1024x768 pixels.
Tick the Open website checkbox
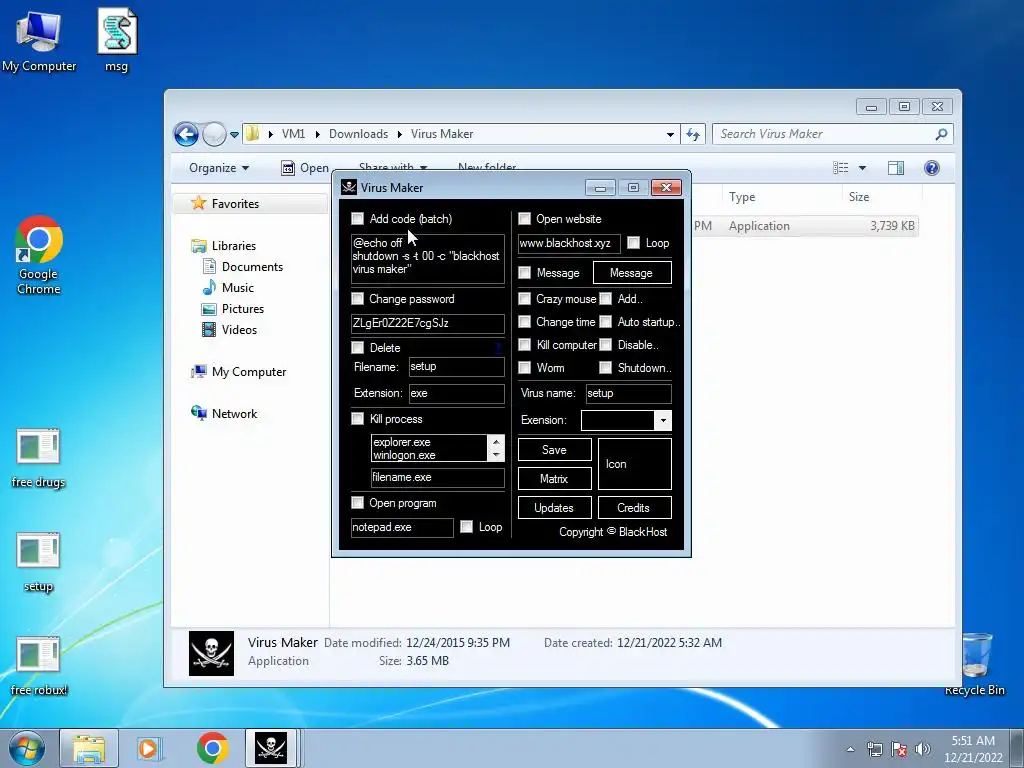pyautogui.click(x=524, y=218)
